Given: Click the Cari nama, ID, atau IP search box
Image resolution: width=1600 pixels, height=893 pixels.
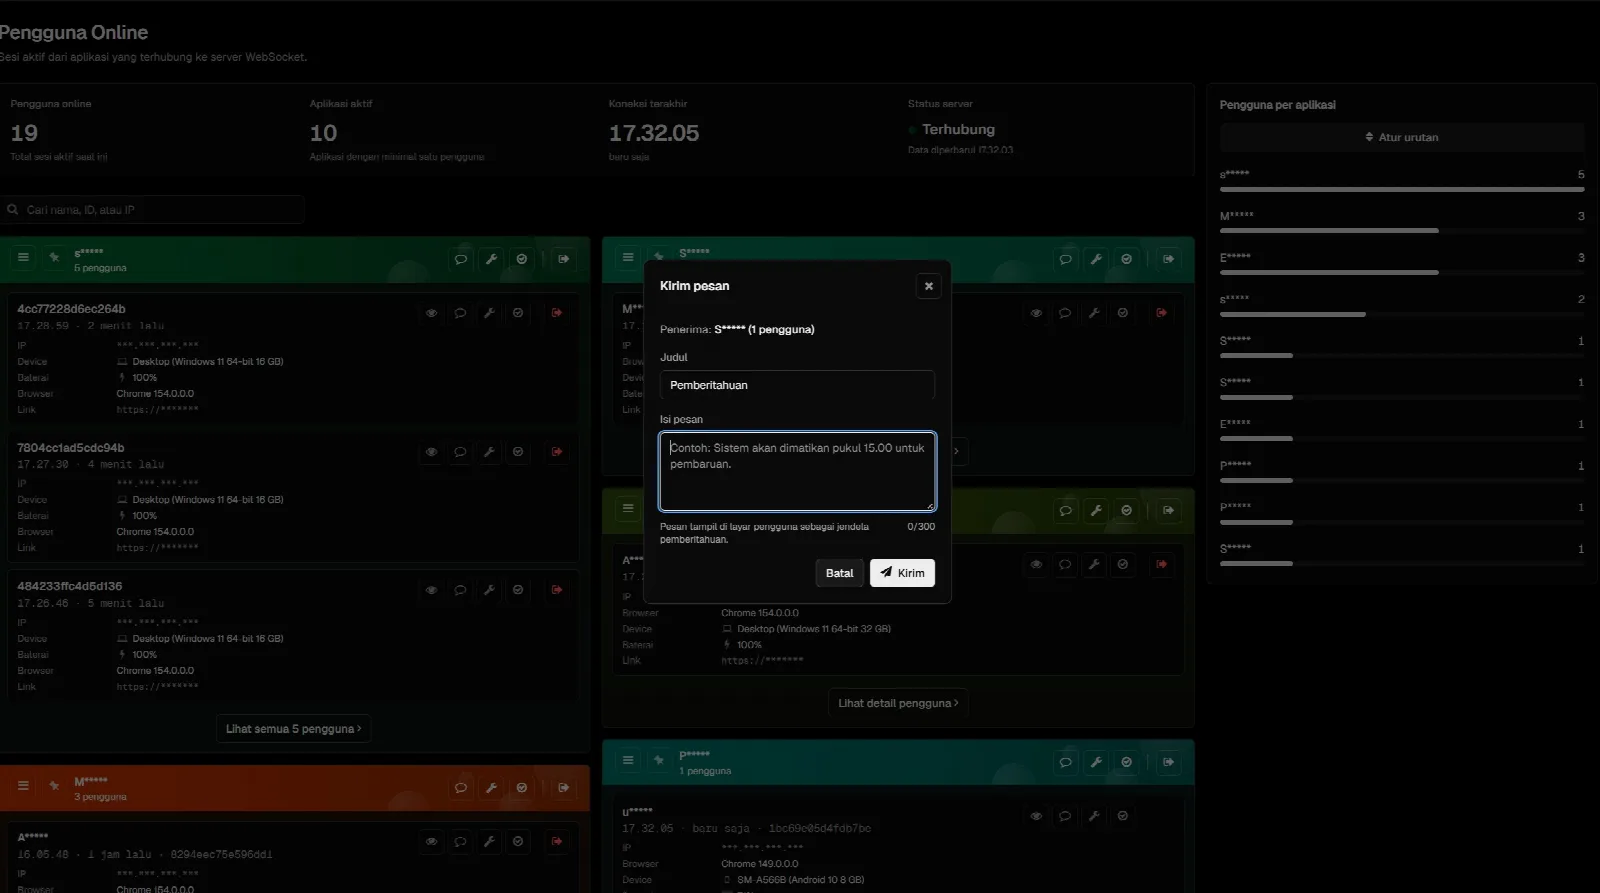Looking at the screenshot, I should (x=153, y=210).
